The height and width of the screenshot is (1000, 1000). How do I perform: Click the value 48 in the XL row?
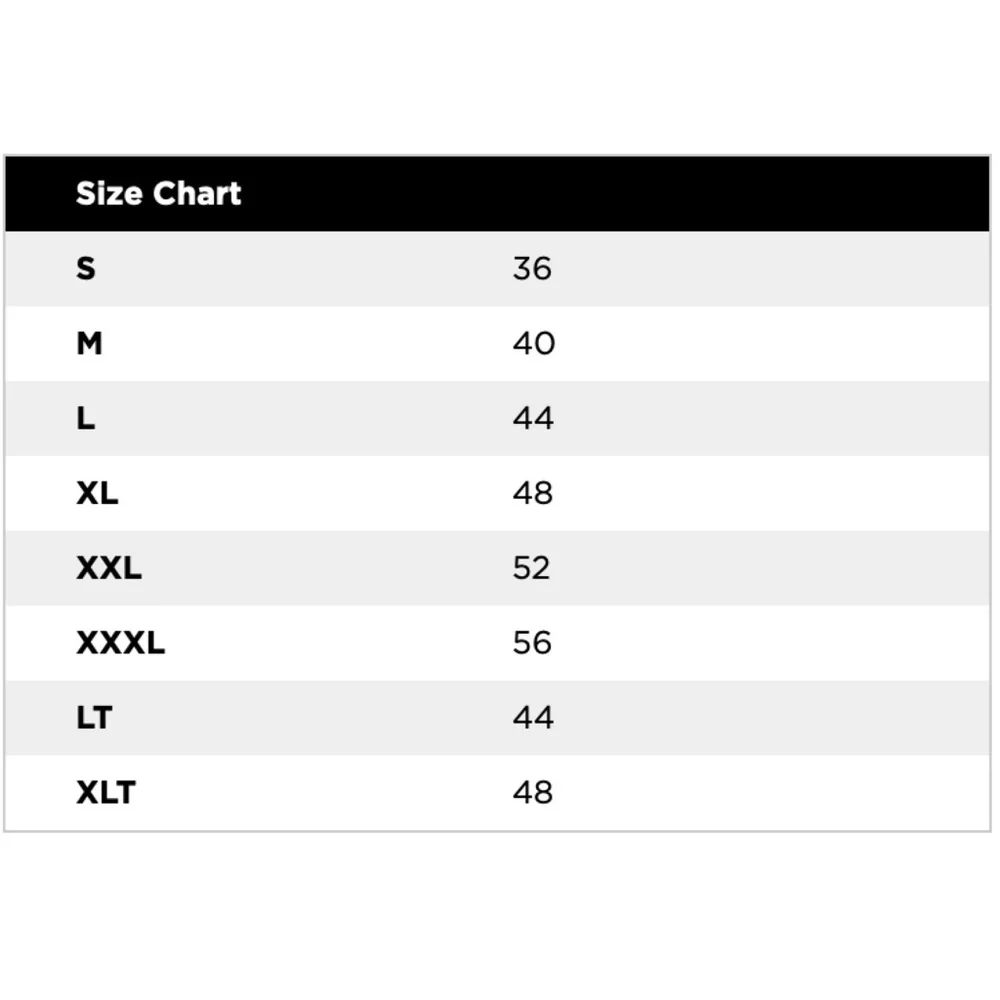pos(533,493)
